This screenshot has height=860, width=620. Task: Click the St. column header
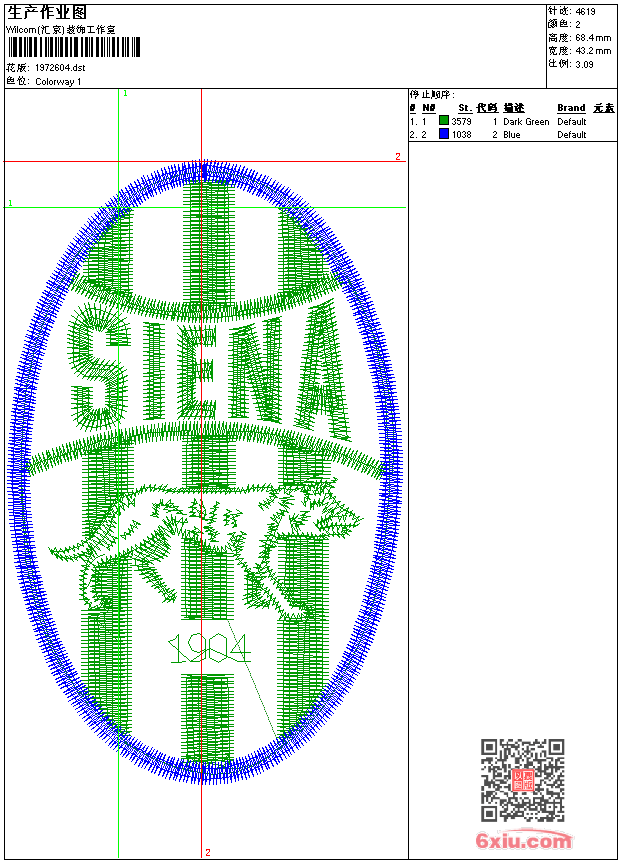click(464, 108)
